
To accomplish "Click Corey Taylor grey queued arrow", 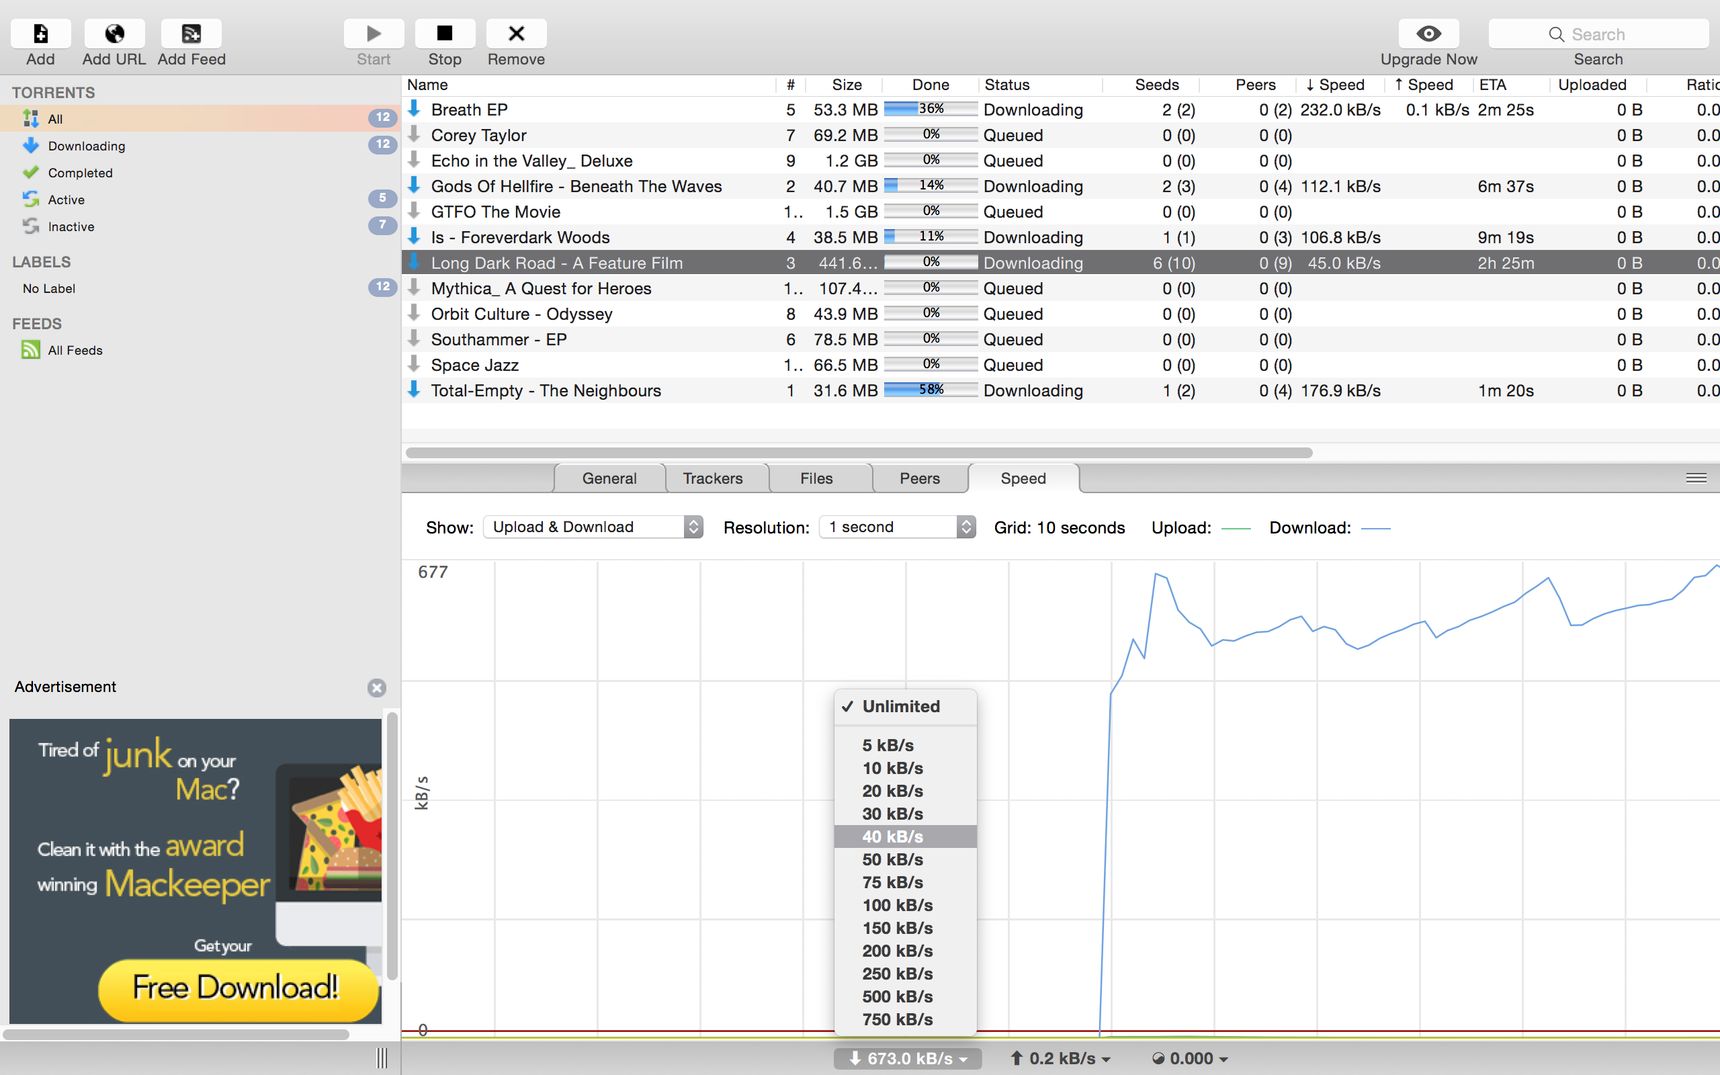I will 414,134.
